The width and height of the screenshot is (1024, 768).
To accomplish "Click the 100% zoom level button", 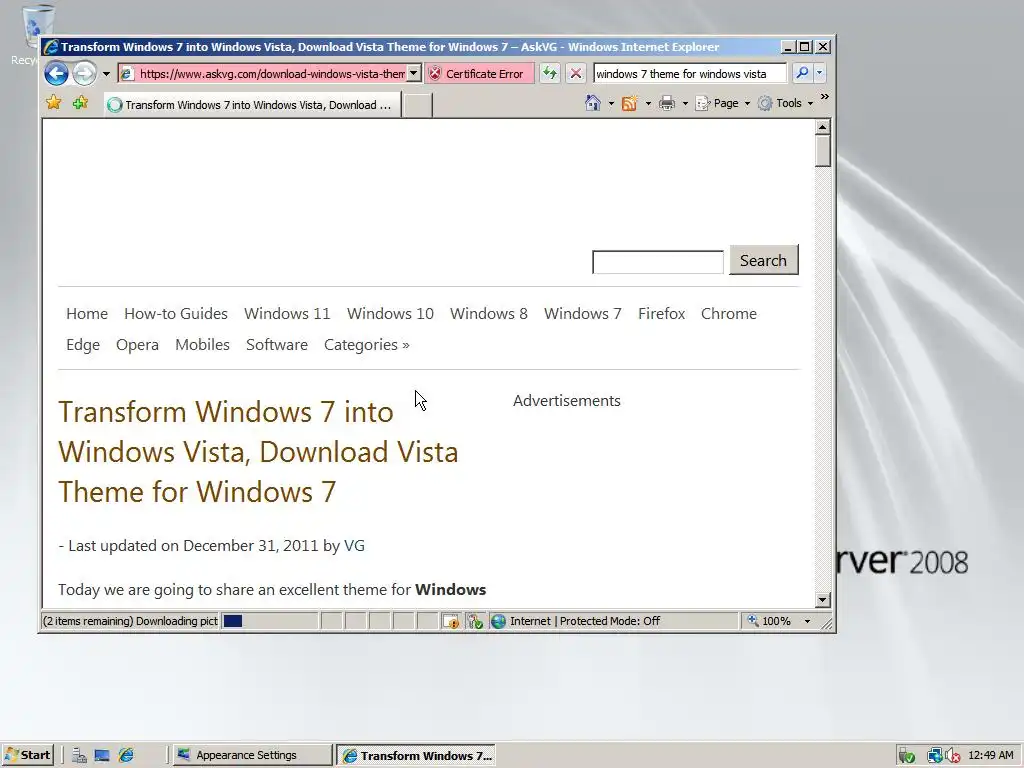I will coord(771,621).
